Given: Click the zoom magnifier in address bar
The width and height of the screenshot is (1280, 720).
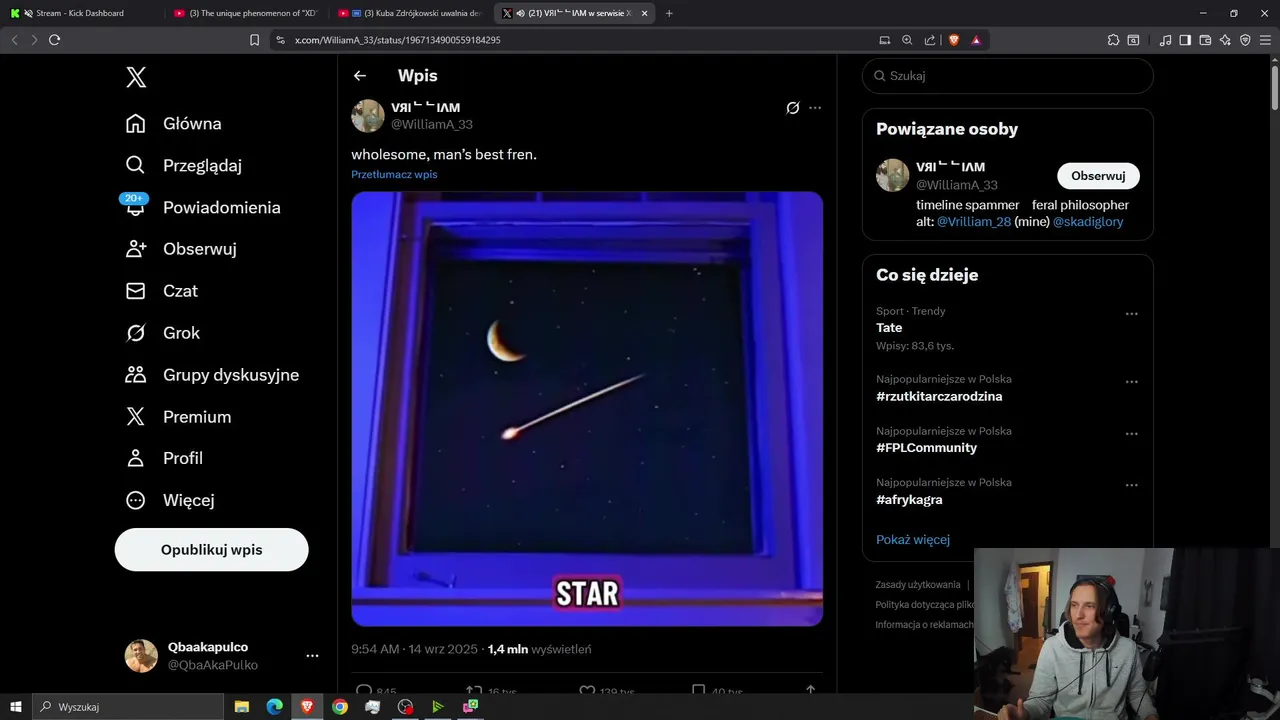Looking at the screenshot, I should pos(907,40).
